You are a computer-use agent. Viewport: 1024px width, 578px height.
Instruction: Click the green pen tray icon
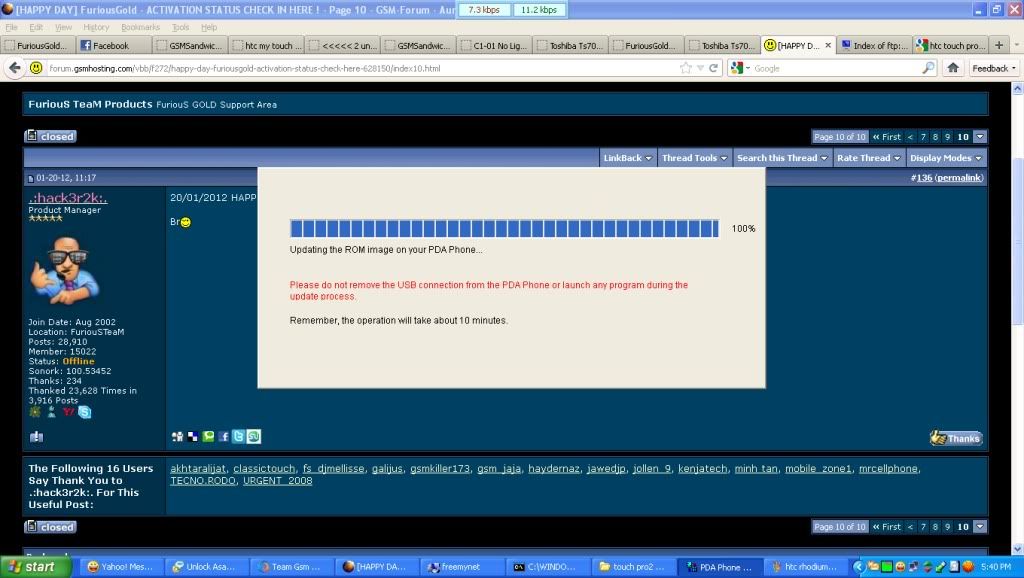[x=940, y=566]
